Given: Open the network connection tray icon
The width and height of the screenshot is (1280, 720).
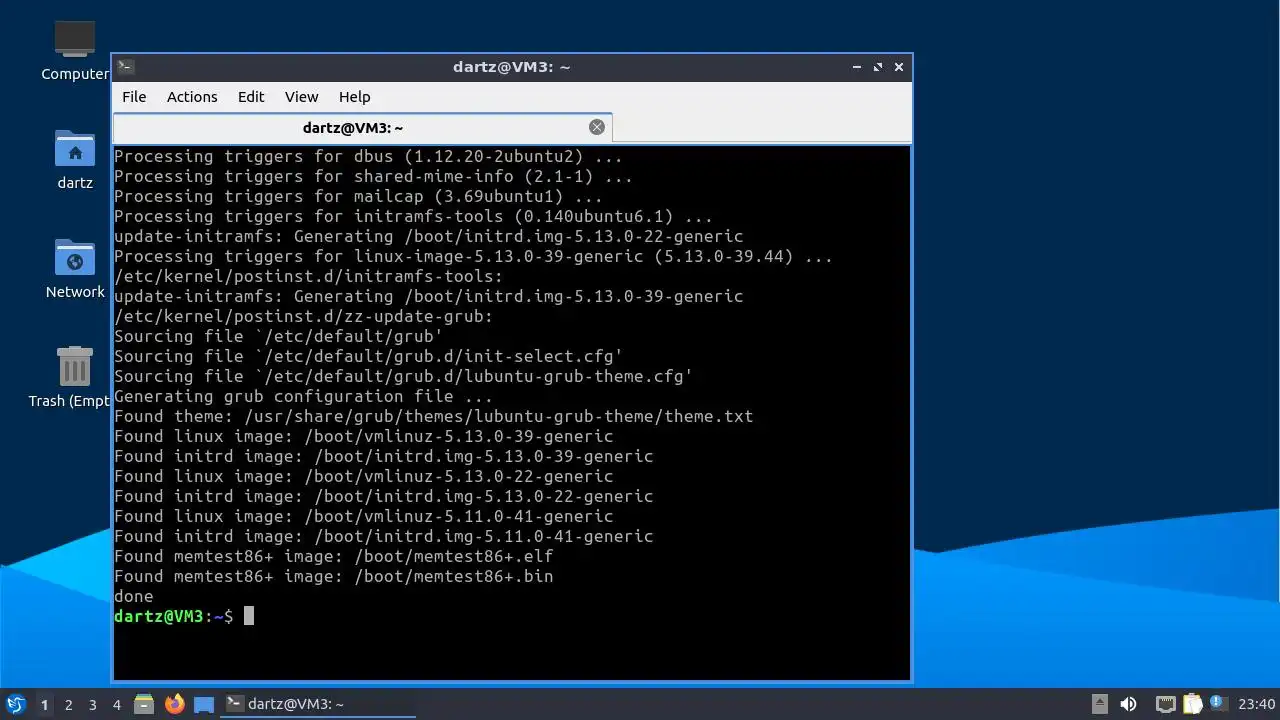Looking at the screenshot, I should tap(1165, 704).
